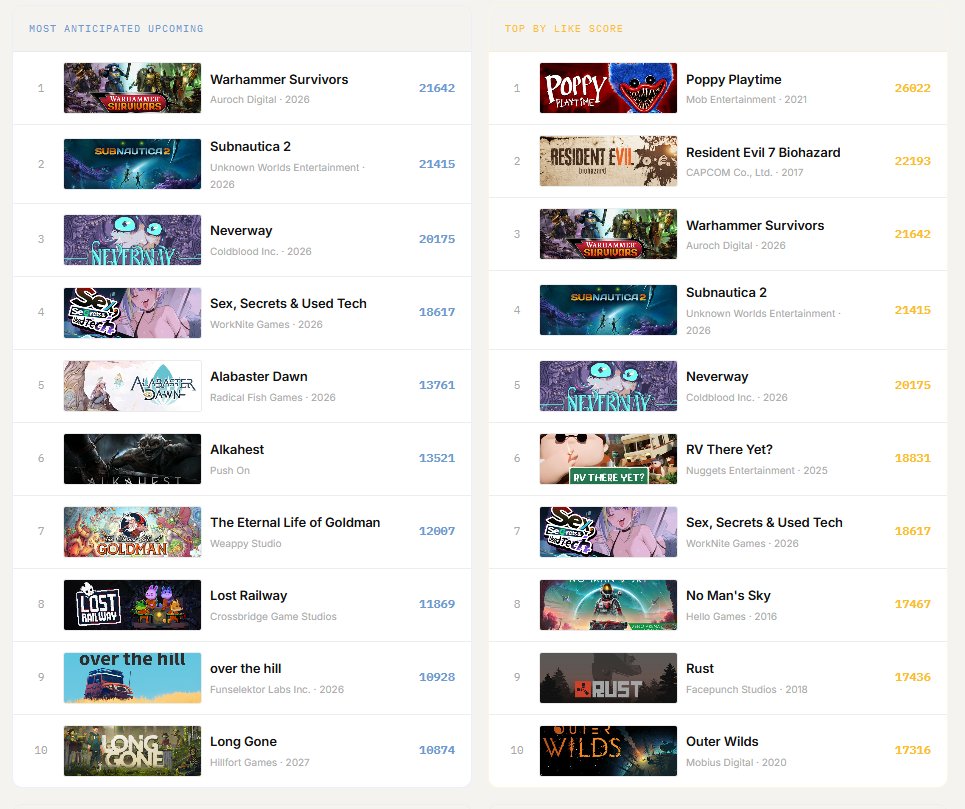Open Resident Evil 7 Biohazard title link
Image resolution: width=965 pixels, height=809 pixels.
point(763,153)
